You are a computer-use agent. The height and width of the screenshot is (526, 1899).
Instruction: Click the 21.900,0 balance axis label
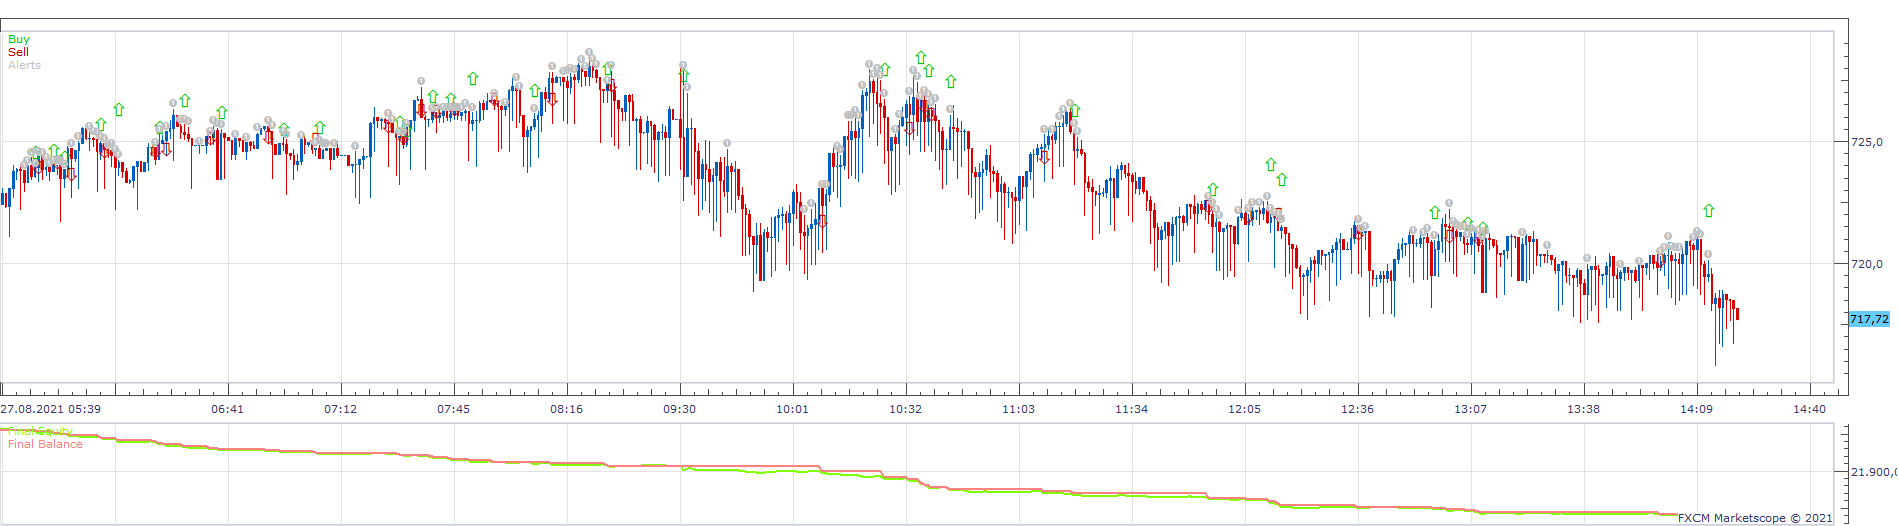pyautogui.click(x=1873, y=472)
